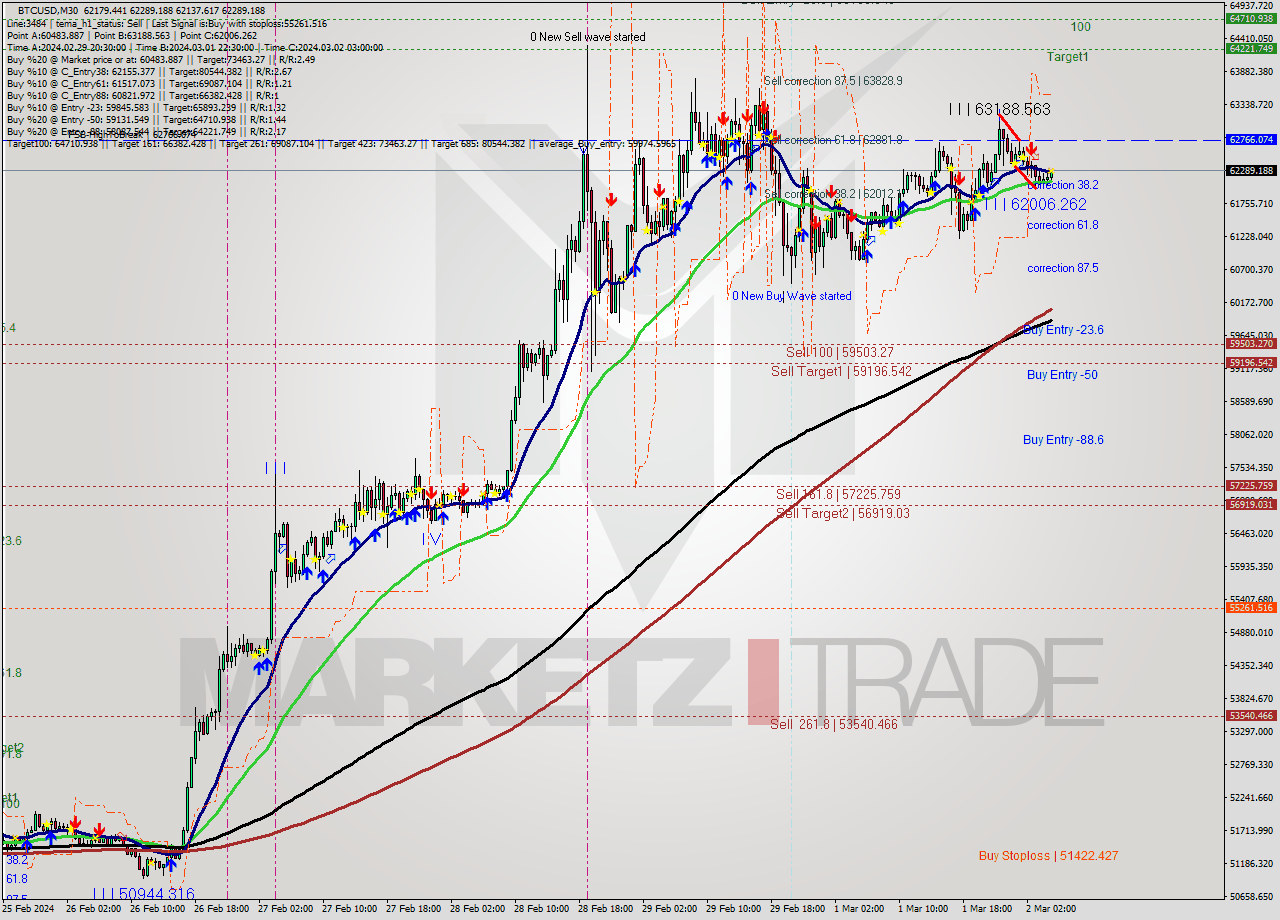Select the '| | | 63188.563' wave label
The width and height of the screenshot is (1280, 920).
[x=1000, y=109]
